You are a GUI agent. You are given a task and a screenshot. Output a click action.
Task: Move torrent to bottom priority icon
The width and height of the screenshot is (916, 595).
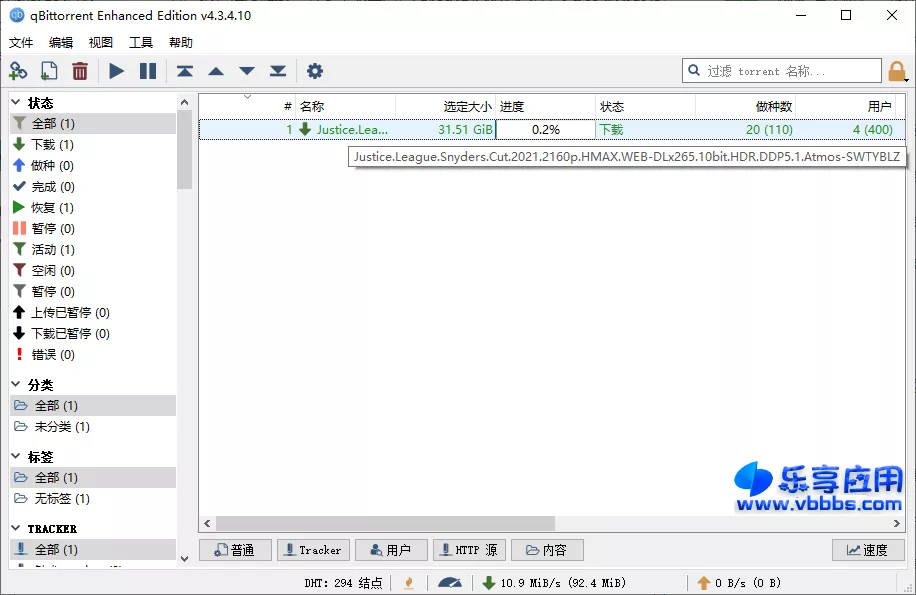[x=280, y=71]
